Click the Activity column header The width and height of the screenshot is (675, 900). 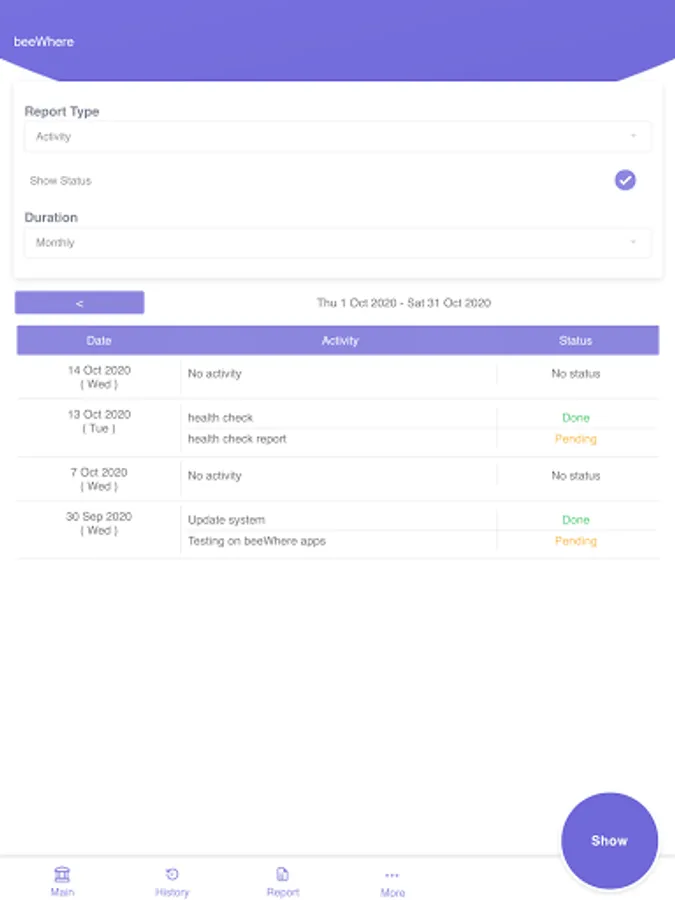[x=340, y=341]
